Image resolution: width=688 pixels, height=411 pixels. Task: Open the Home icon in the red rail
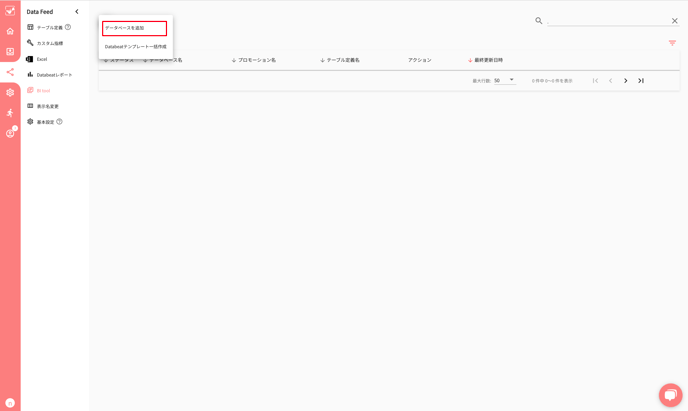point(10,31)
